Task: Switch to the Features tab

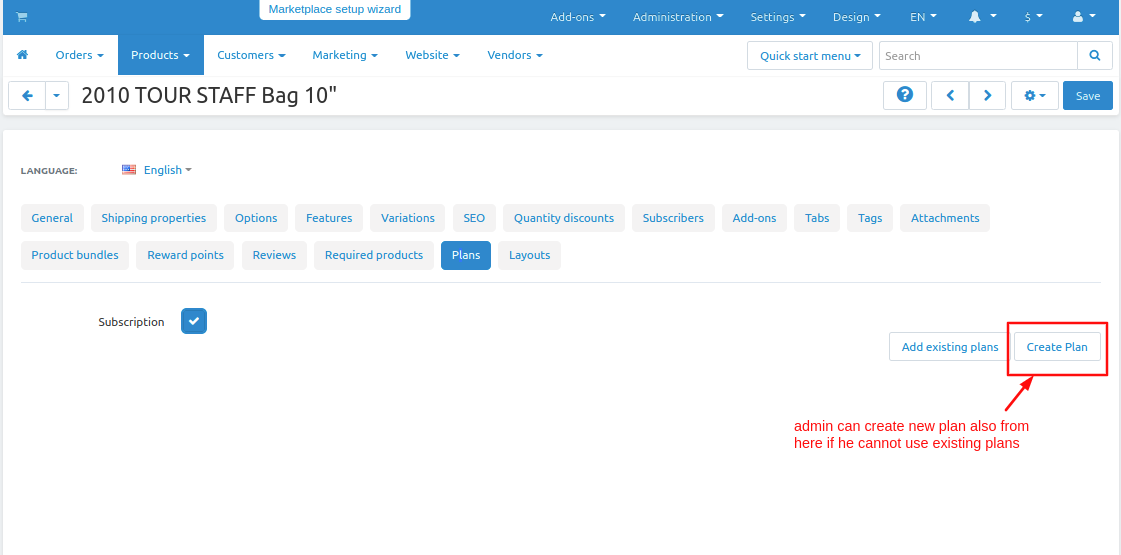Action: tap(329, 218)
